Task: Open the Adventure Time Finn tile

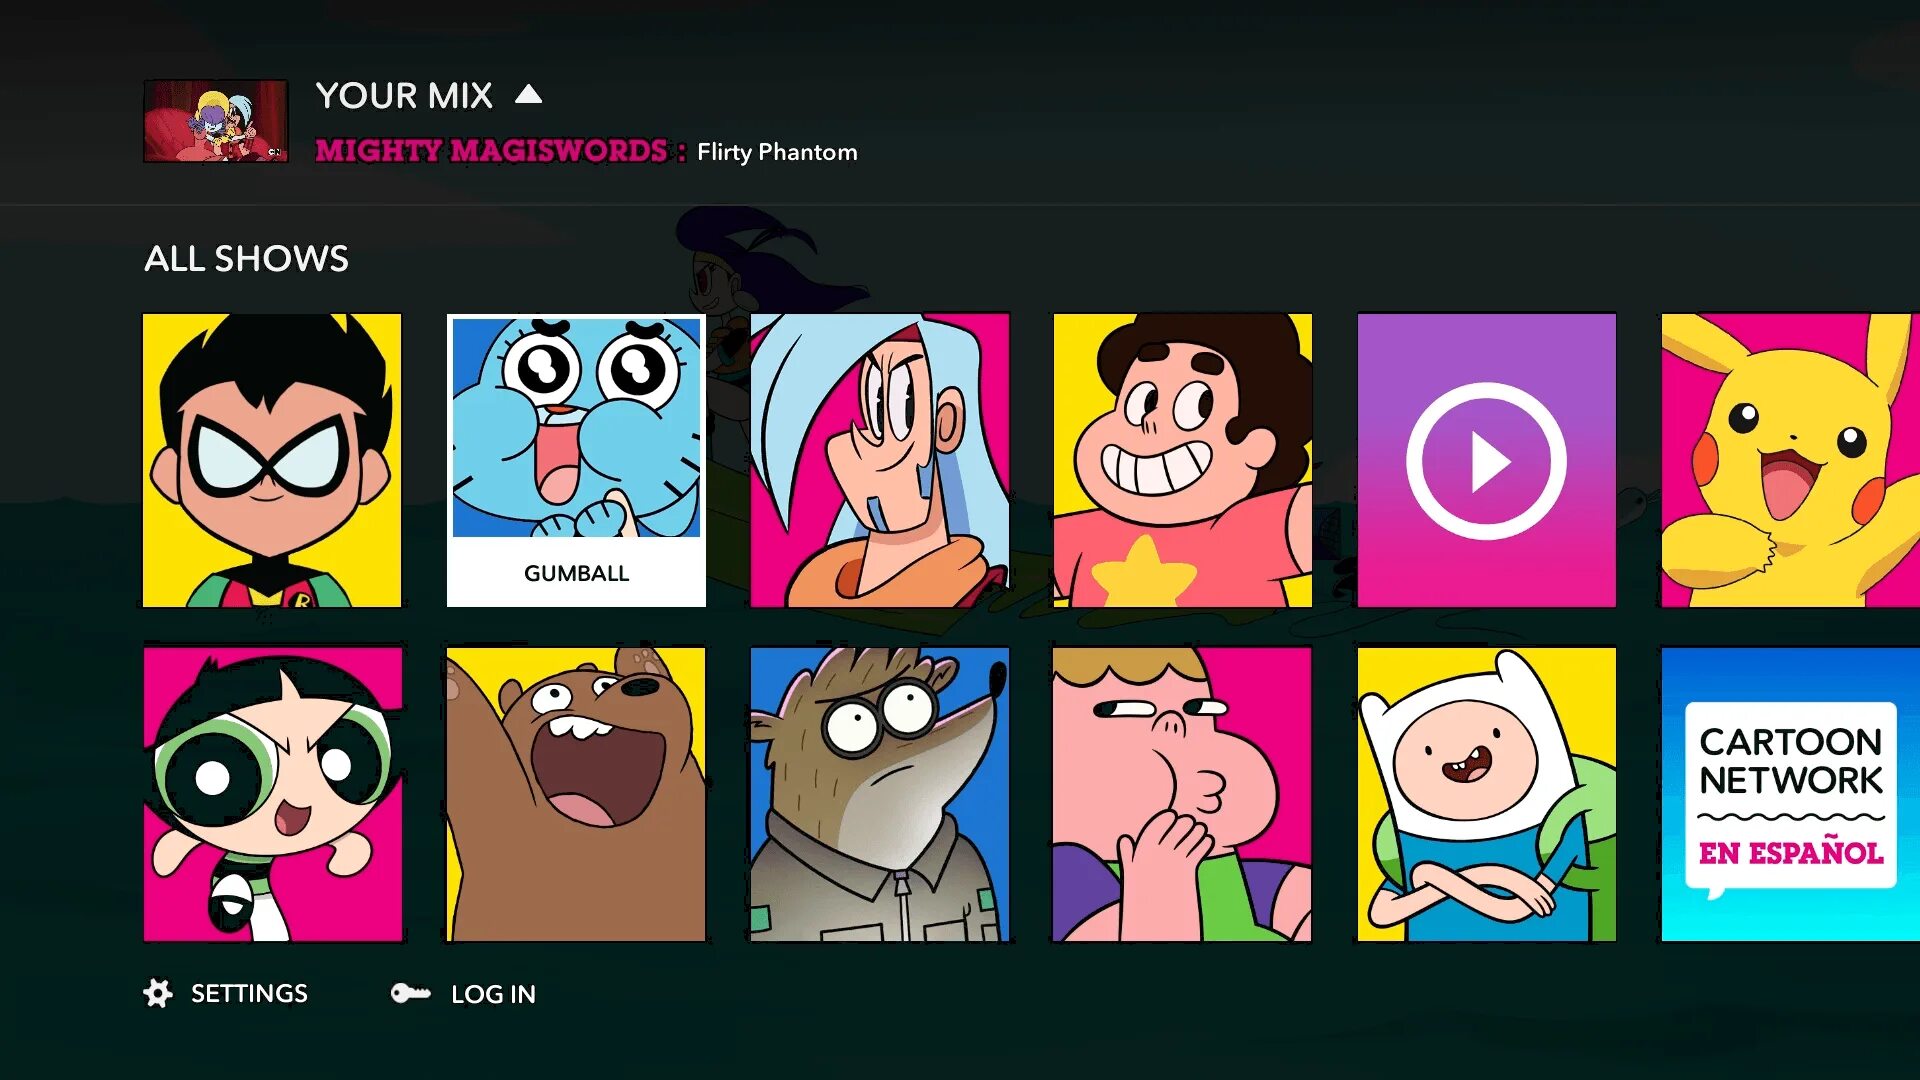Action: coord(1487,794)
